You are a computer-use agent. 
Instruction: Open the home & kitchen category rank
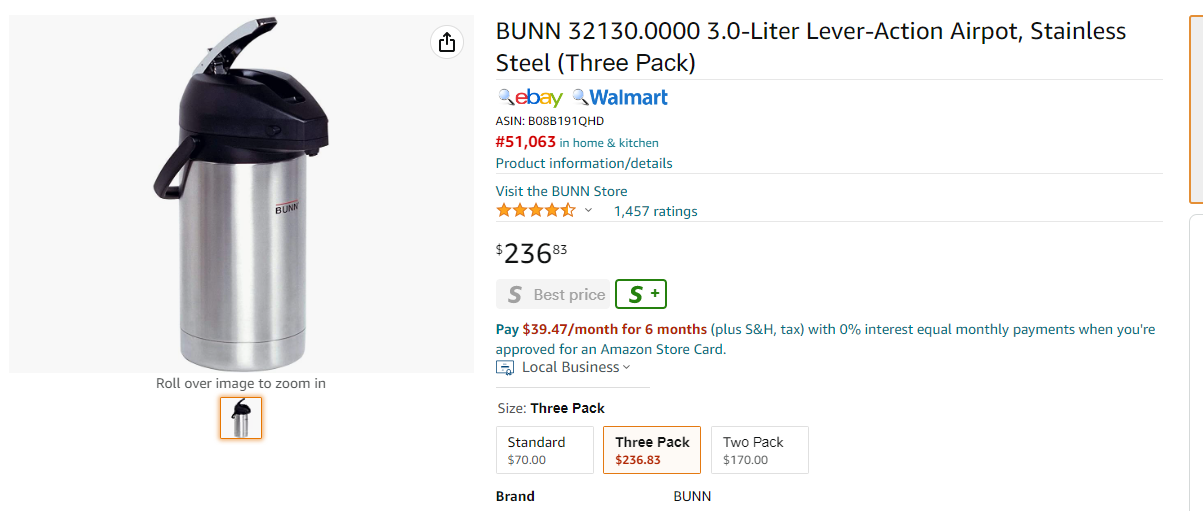pos(609,143)
